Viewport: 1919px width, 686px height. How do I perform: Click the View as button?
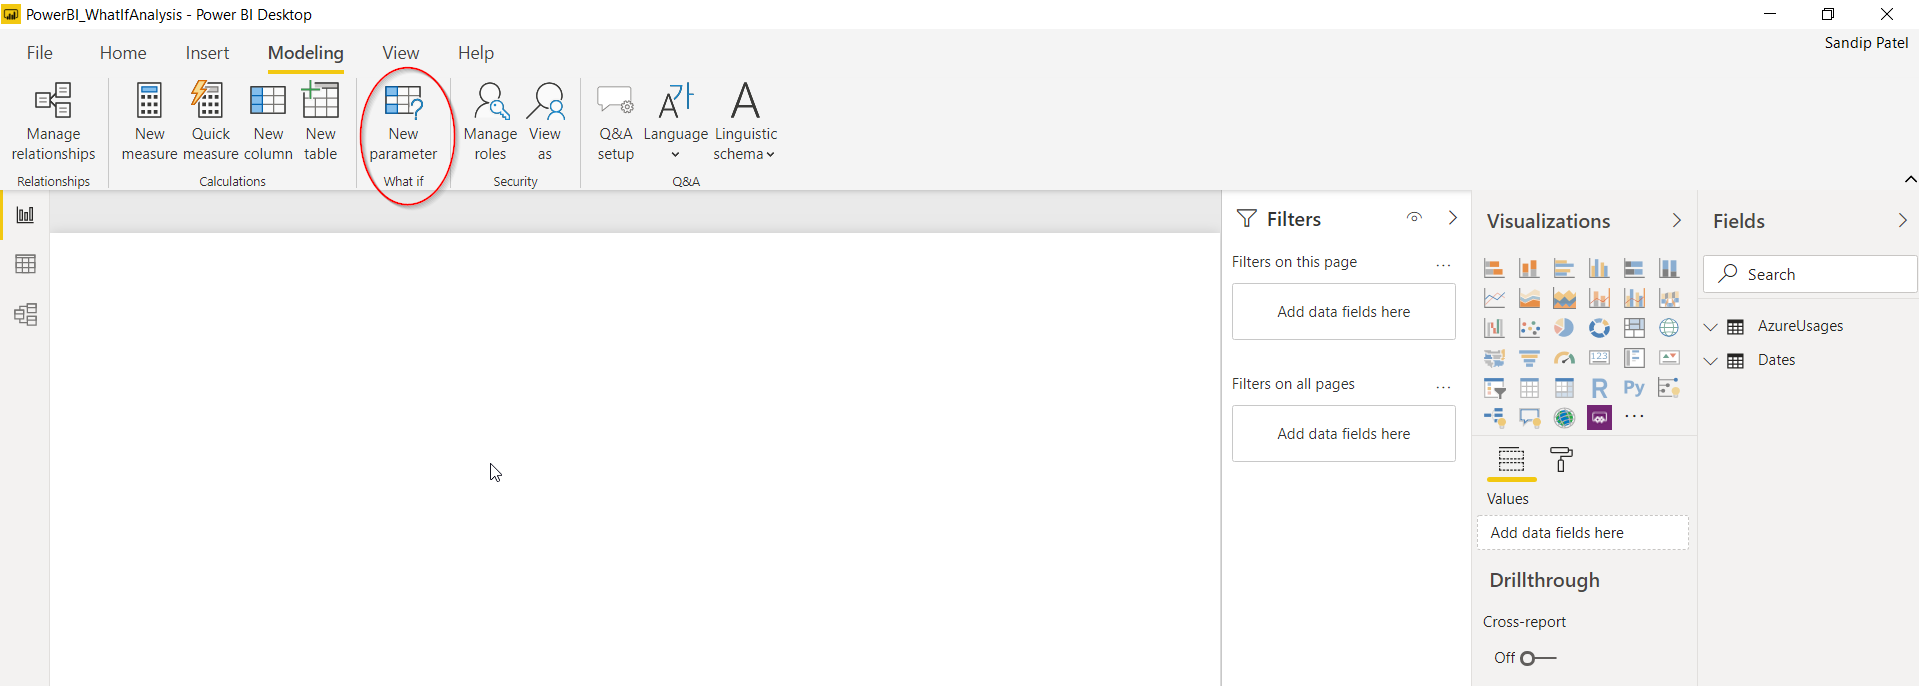coord(545,122)
